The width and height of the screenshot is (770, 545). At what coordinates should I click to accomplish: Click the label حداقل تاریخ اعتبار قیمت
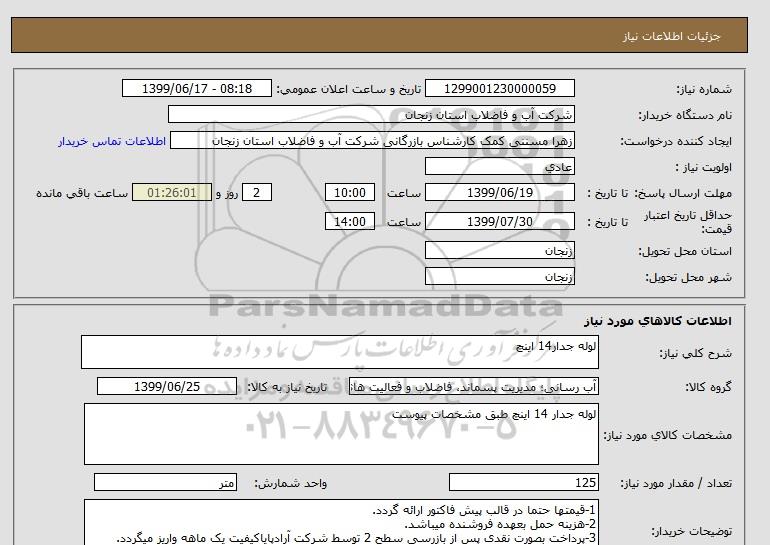tap(688, 222)
